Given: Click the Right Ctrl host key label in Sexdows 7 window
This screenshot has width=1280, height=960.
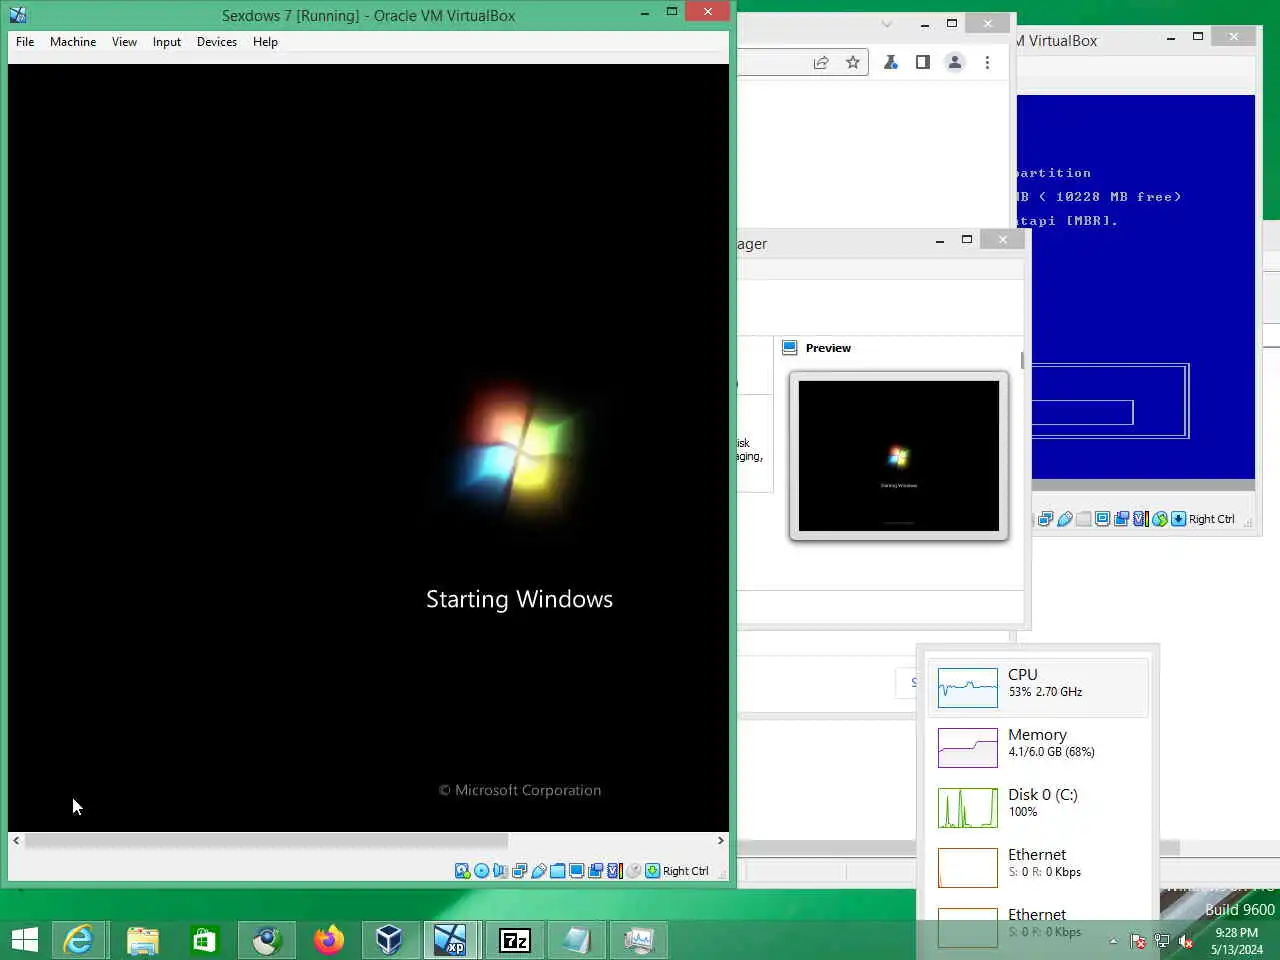Looking at the screenshot, I should pos(686,871).
